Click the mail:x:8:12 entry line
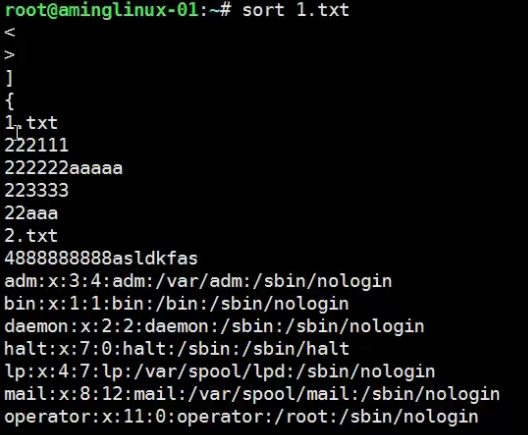528x435 pixels. point(252,395)
